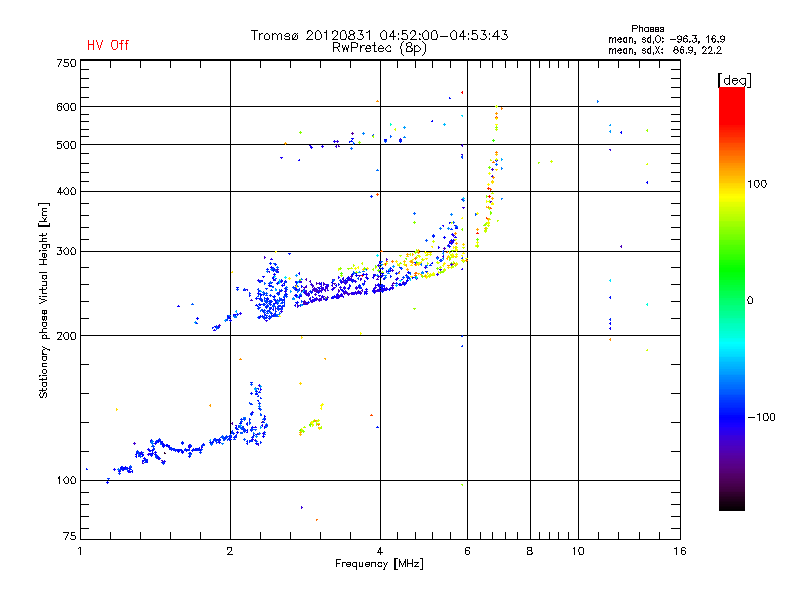Select the plot title "Tromsø 20120831 04:52:00-04:53:43"
The height and width of the screenshot is (600, 800).
(x=379, y=35)
